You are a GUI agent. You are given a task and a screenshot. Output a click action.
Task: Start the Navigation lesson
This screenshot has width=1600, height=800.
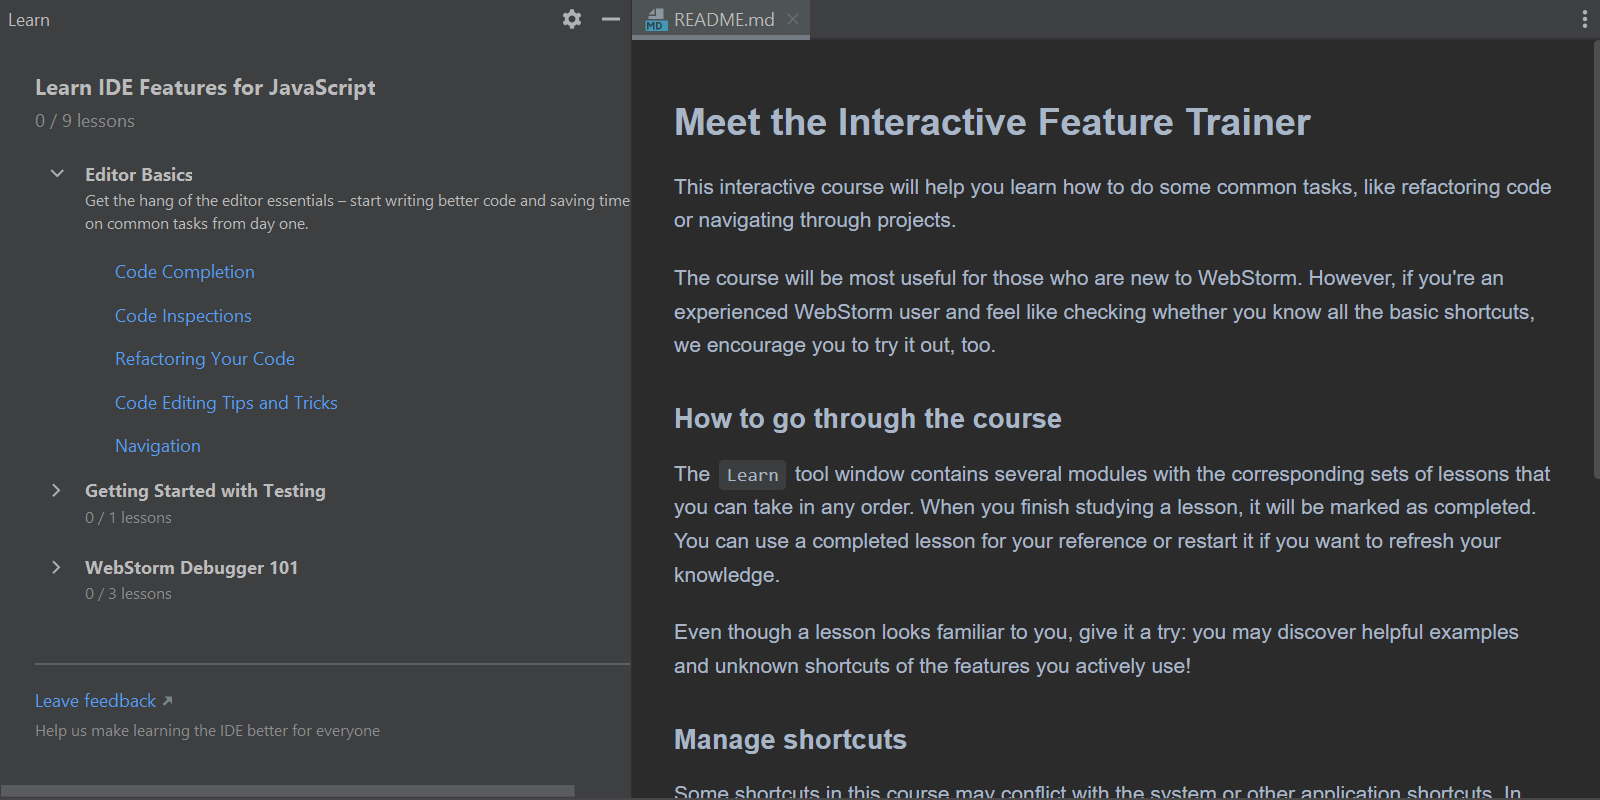tap(158, 446)
